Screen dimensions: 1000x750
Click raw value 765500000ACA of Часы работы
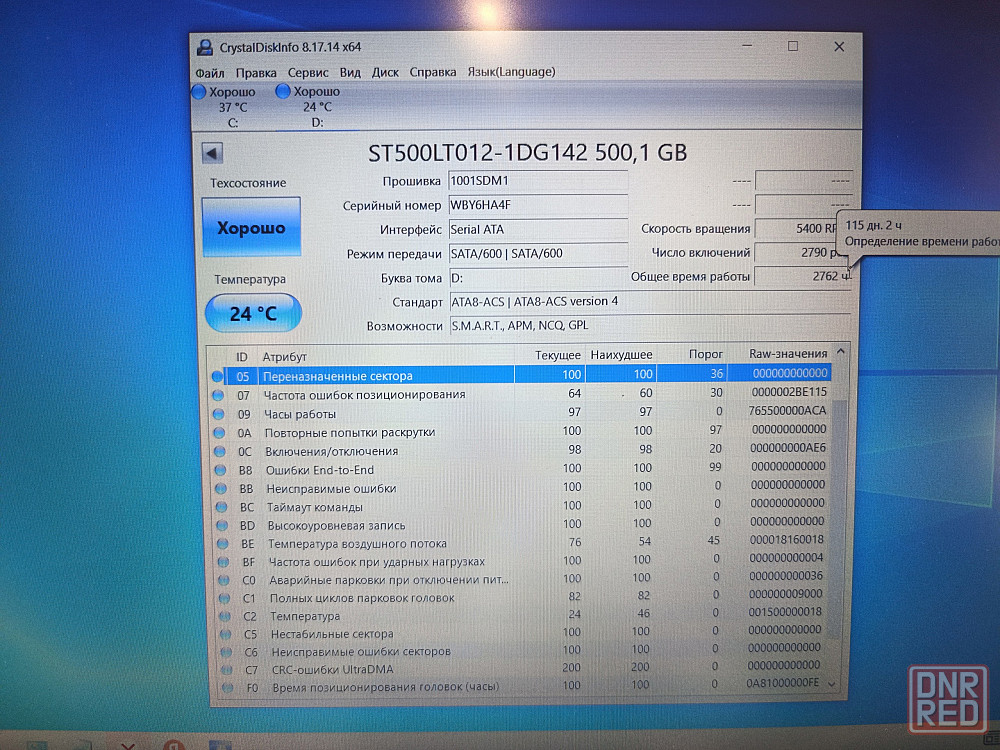click(x=787, y=411)
